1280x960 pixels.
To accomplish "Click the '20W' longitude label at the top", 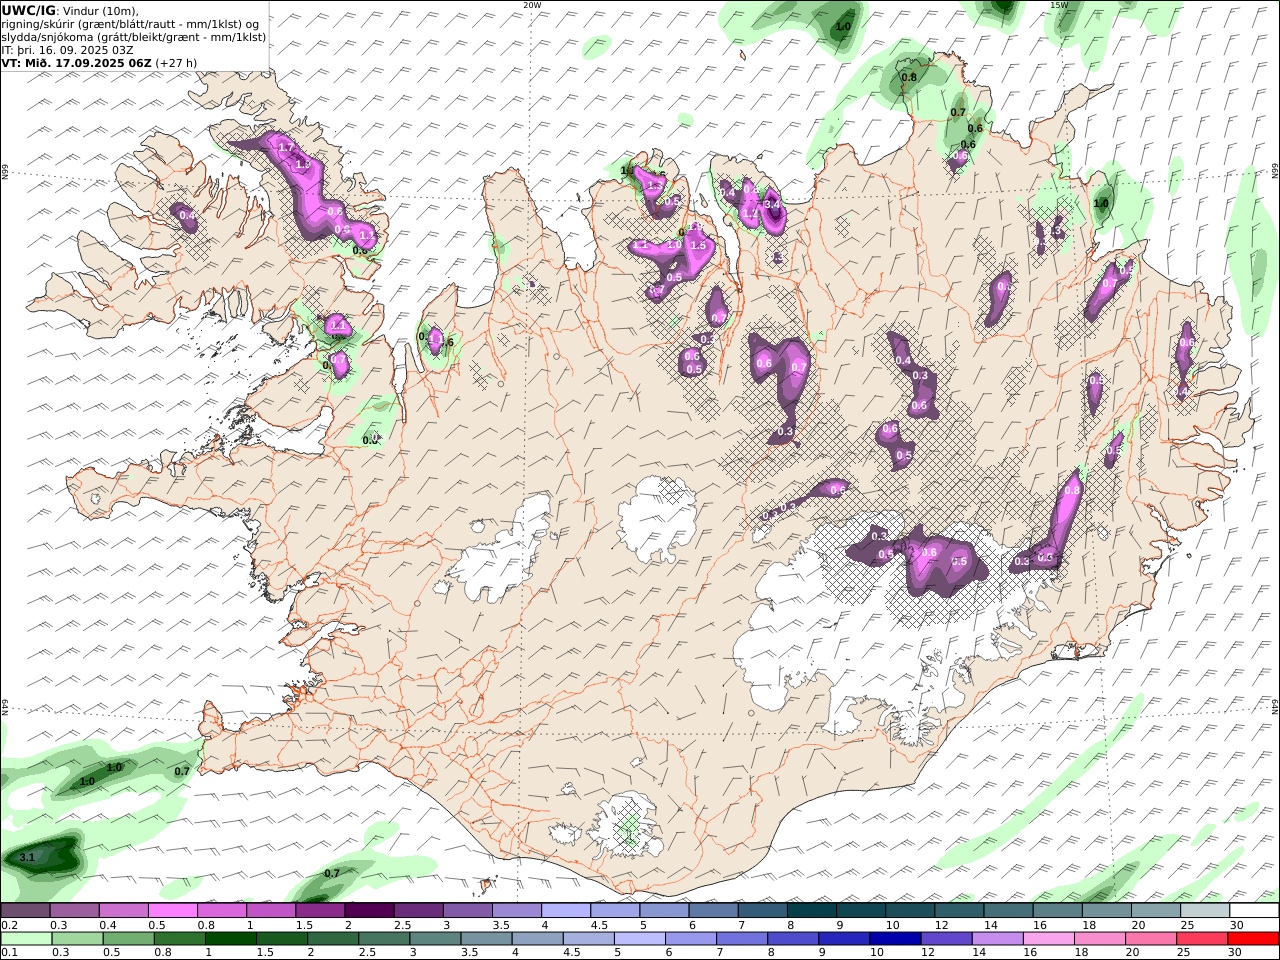I will click(532, 5).
